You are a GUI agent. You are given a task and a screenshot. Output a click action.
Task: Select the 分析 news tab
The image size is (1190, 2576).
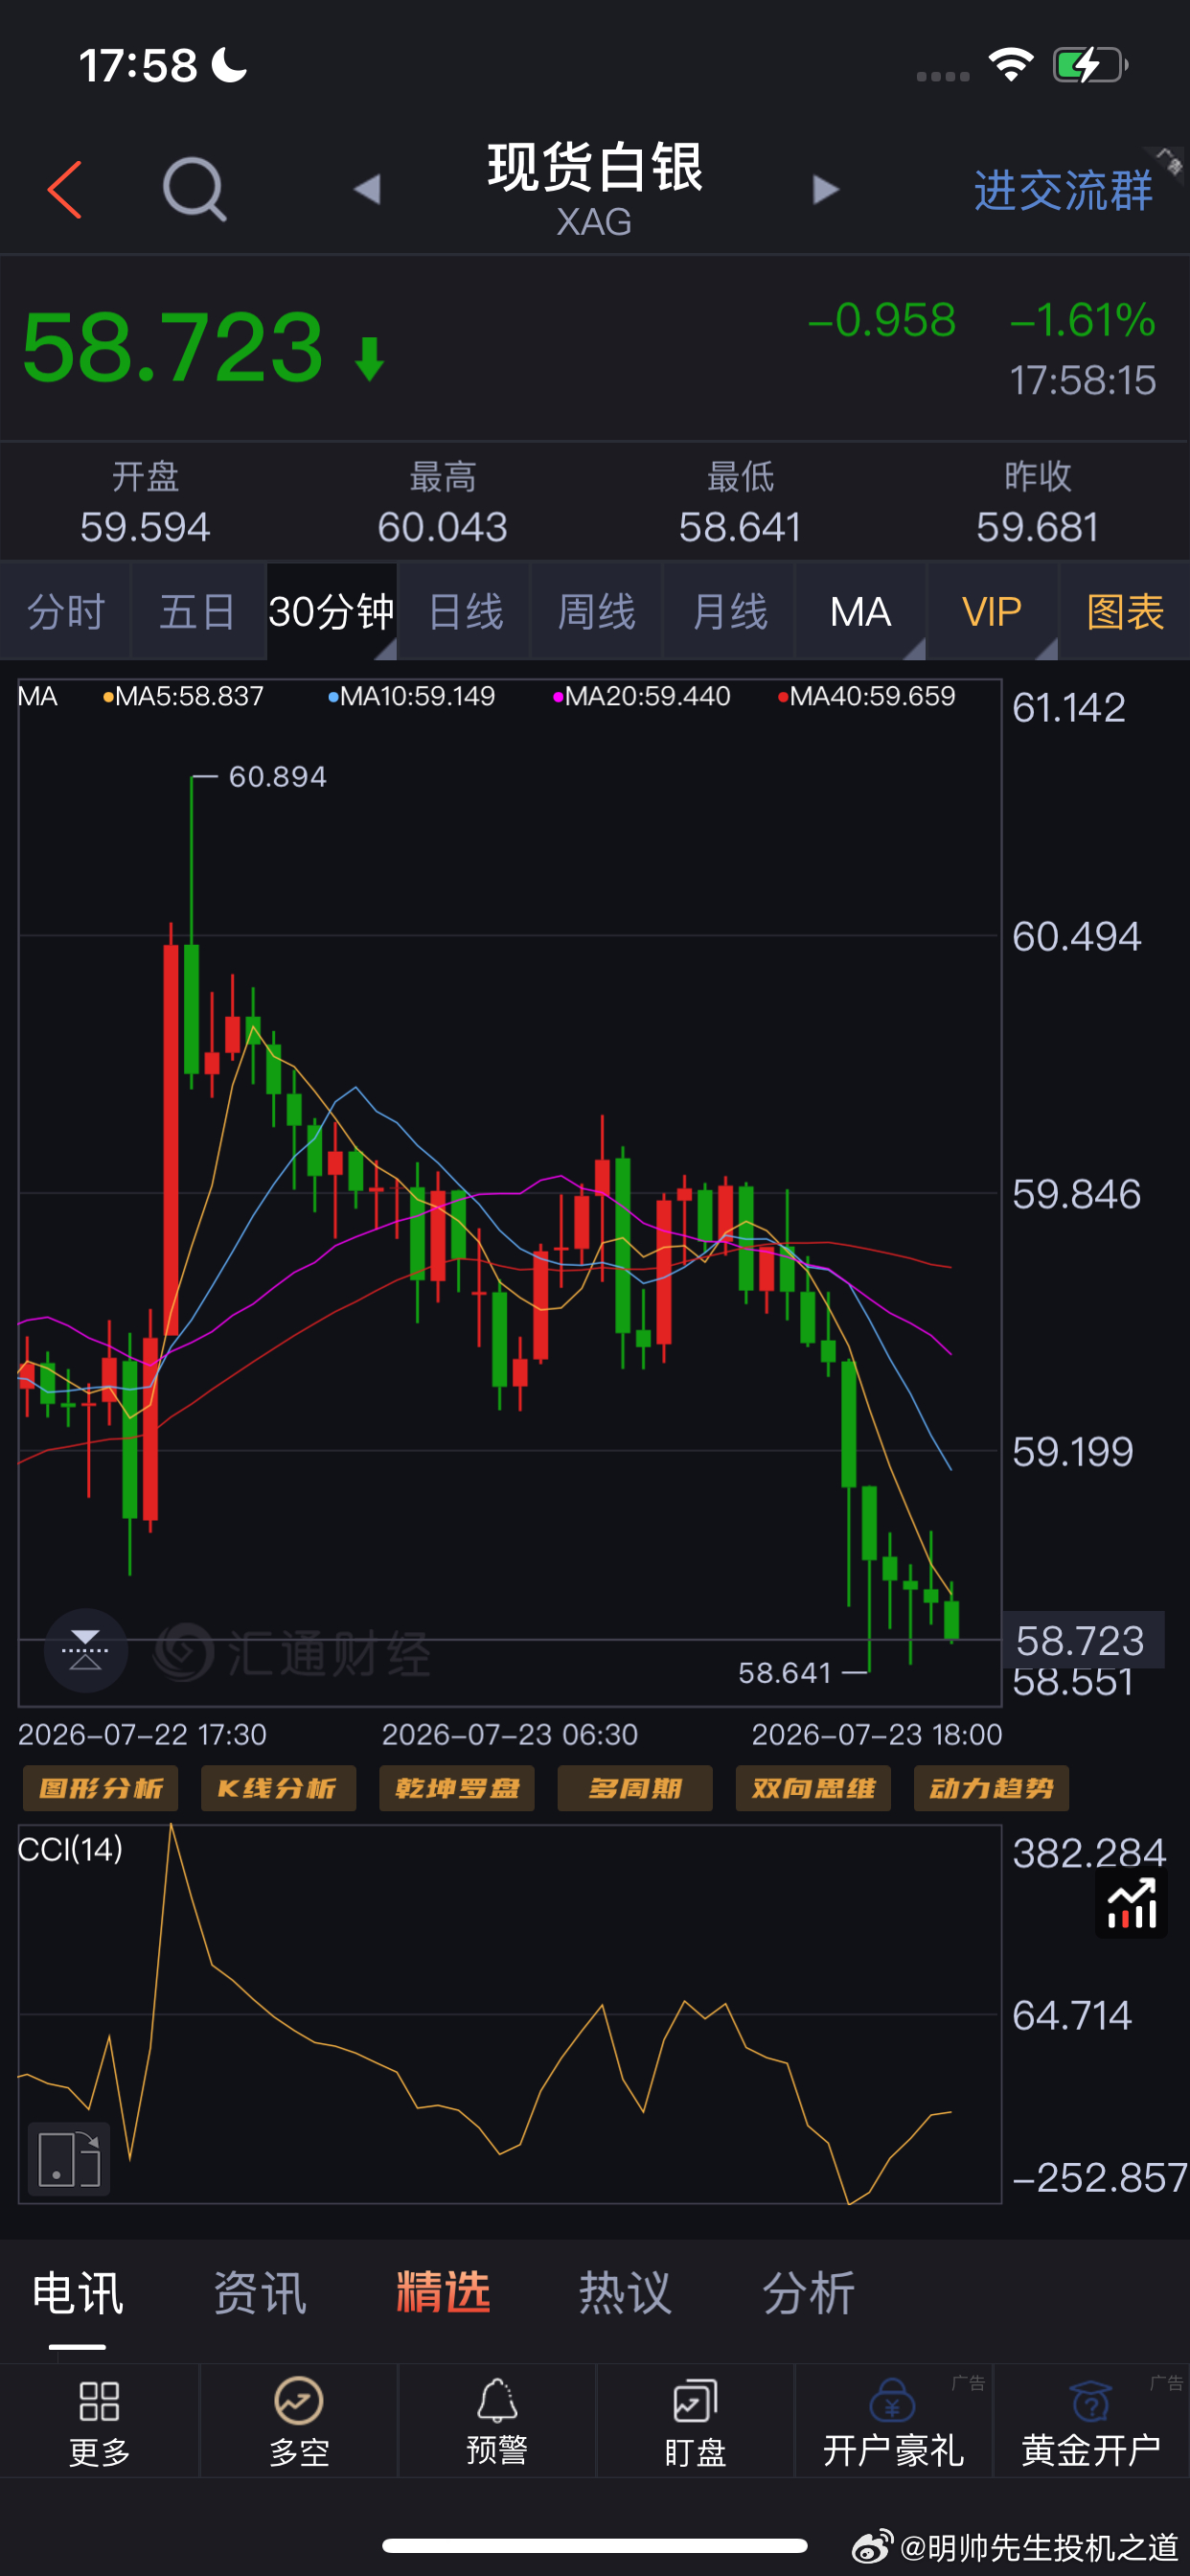point(808,2293)
